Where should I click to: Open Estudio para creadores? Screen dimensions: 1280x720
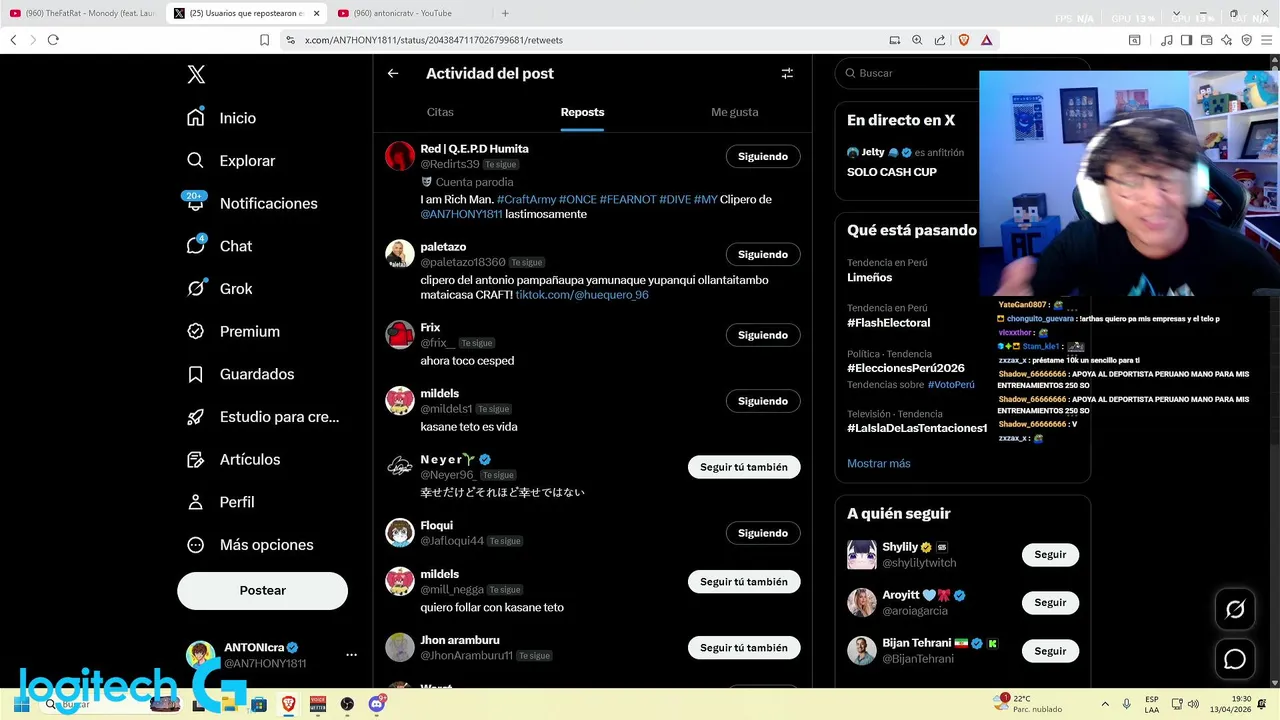tap(262, 417)
